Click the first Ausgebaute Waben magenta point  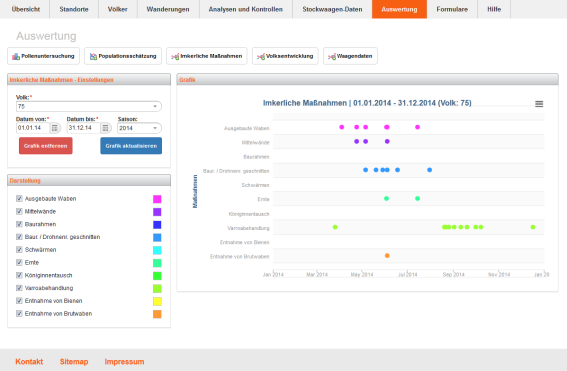(342, 127)
